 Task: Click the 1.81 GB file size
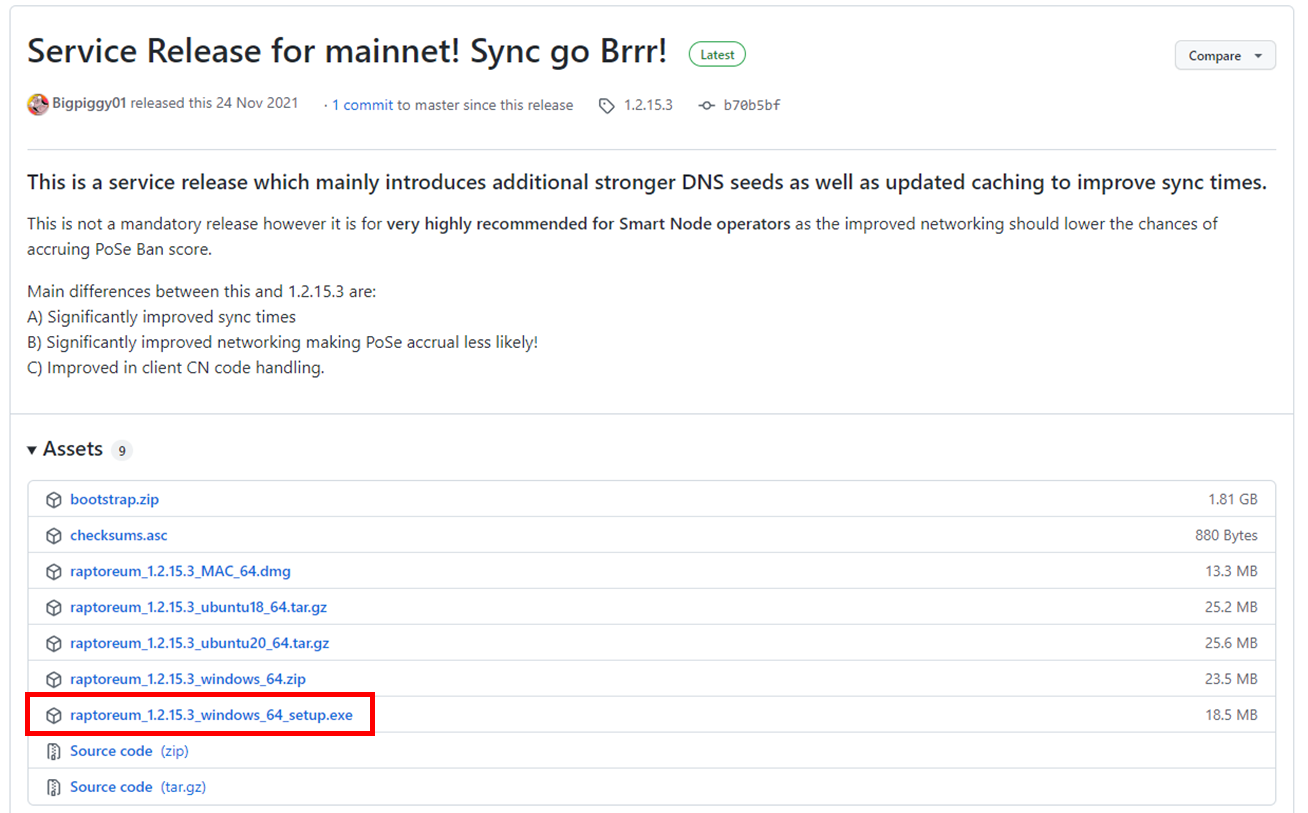click(x=1233, y=499)
